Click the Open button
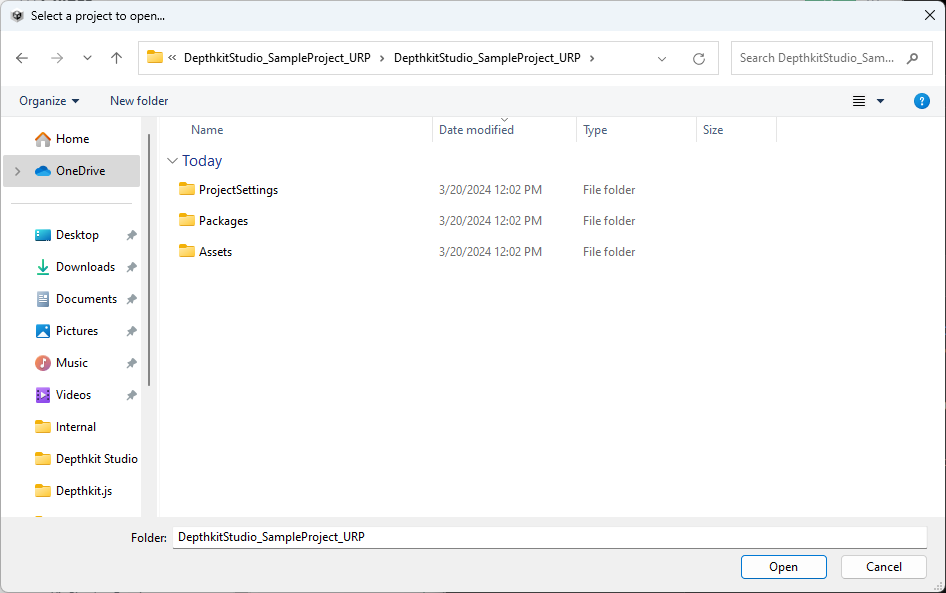Screen dimensions: 946x593 pos(783,567)
